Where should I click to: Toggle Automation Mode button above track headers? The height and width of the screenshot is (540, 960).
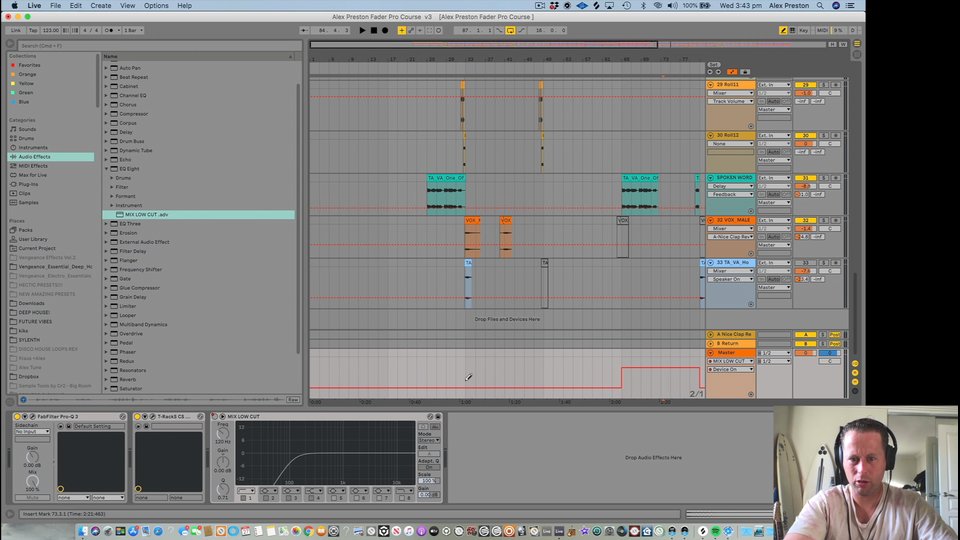pos(732,72)
